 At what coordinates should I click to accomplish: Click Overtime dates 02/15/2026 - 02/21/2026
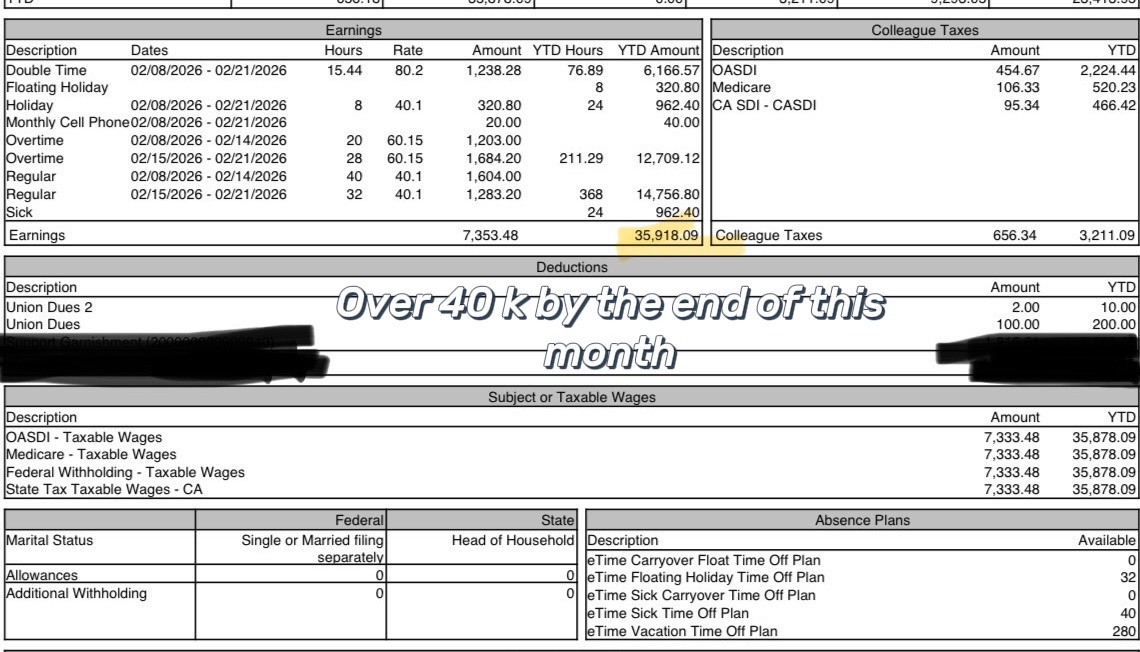209,158
